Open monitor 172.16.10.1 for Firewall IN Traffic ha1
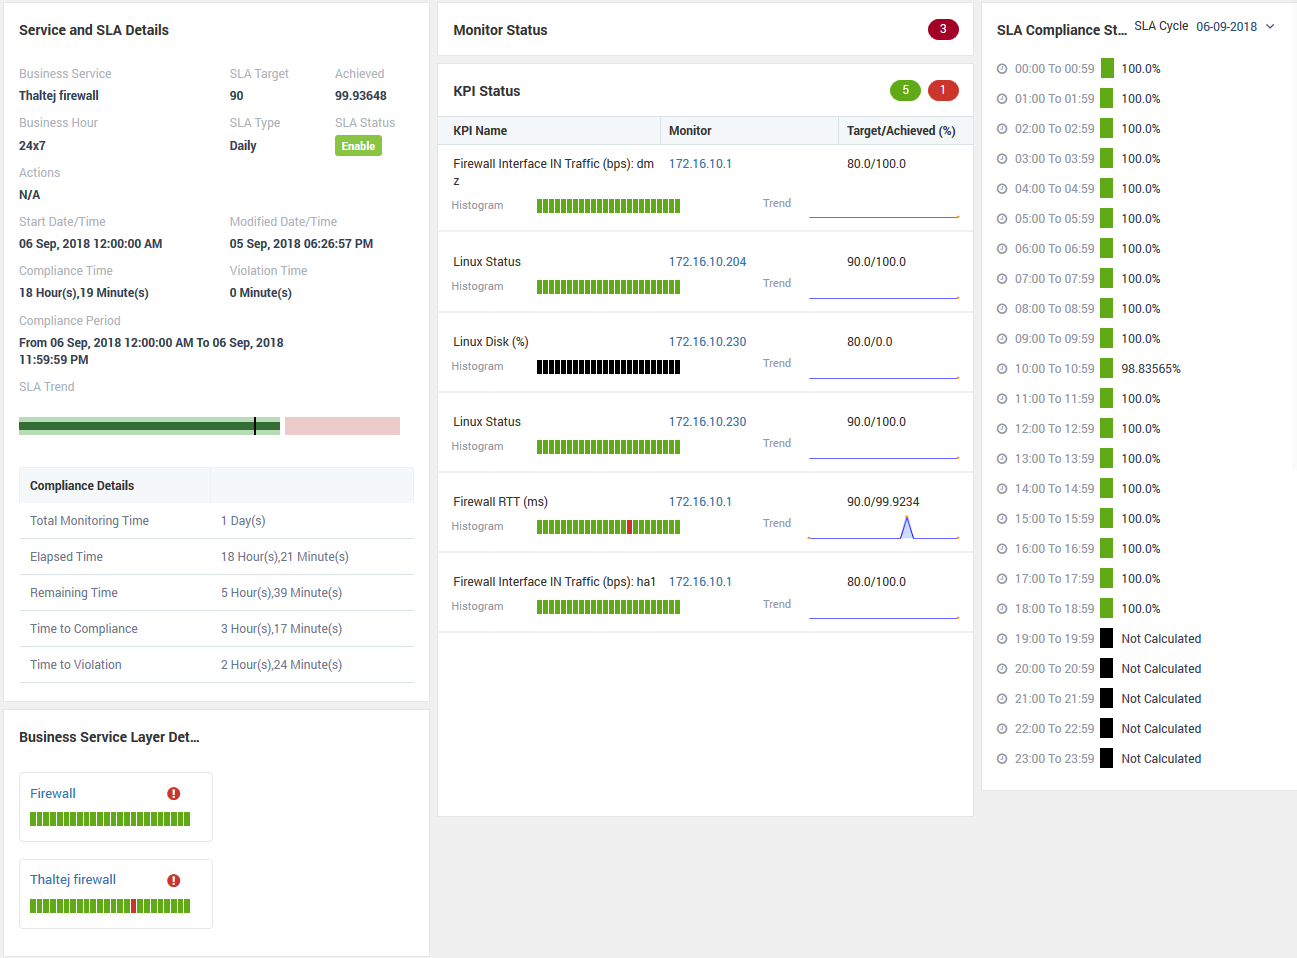The height and width of the screenshot is (958, 1297). (700, 582)
